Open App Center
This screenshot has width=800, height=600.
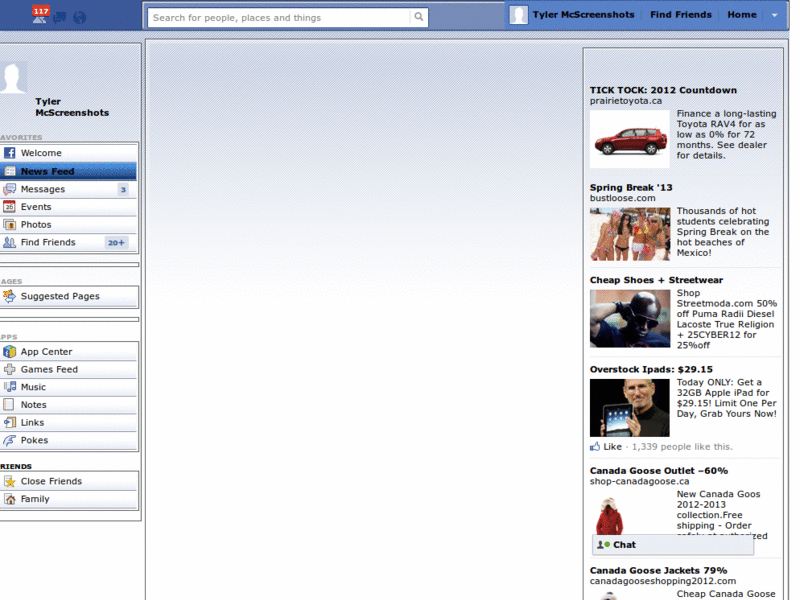click(69, 352)
